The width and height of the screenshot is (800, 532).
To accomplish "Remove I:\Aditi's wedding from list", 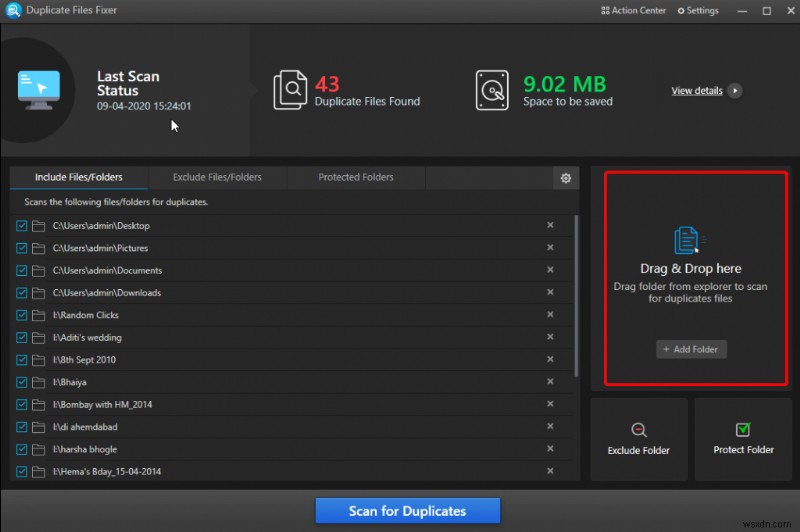I will click(x=550, y=337).
